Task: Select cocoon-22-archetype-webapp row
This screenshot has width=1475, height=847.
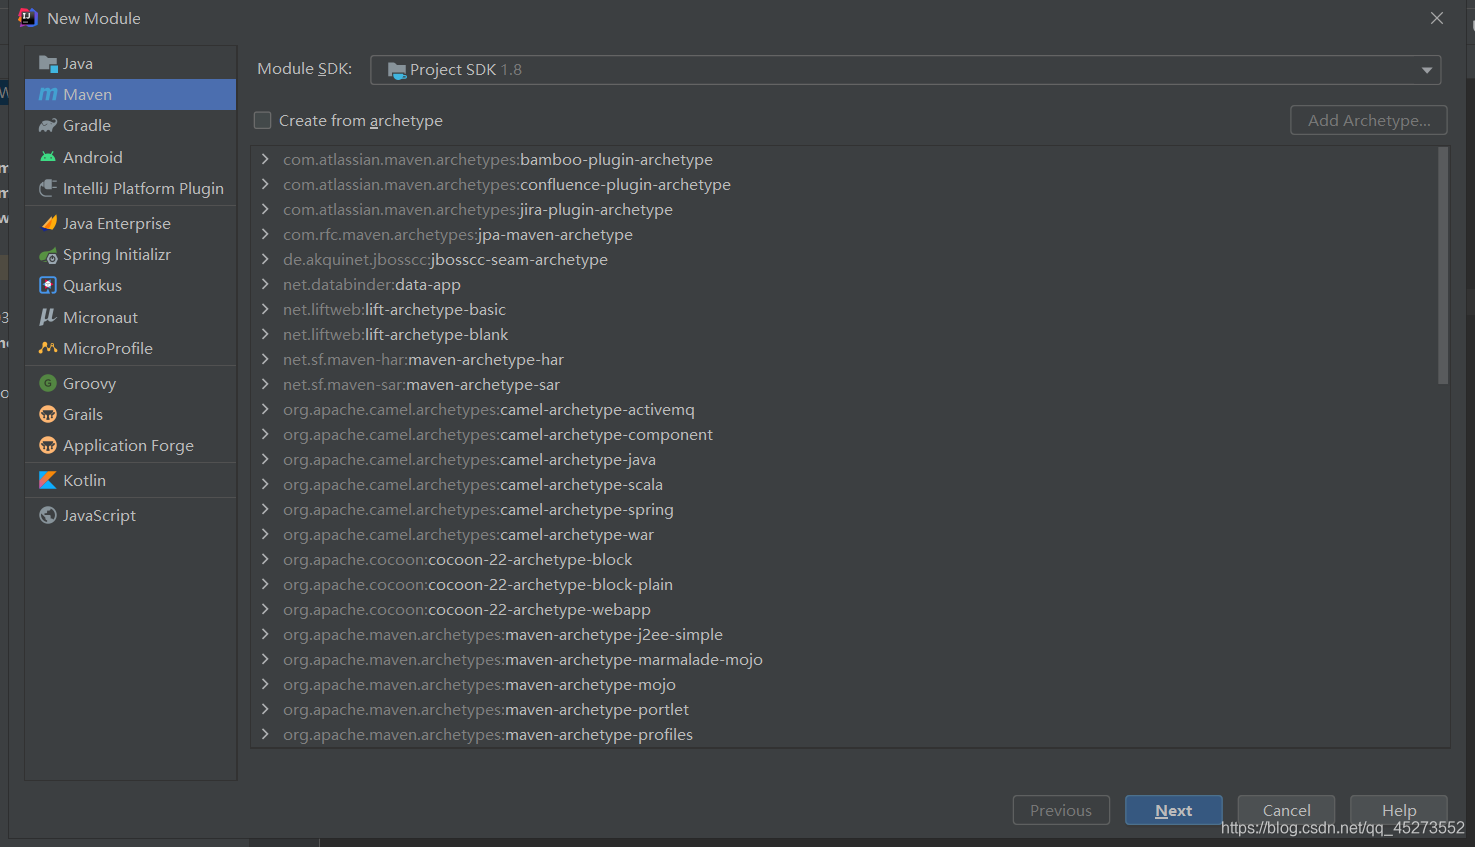Action: click(x=843, y=609)
